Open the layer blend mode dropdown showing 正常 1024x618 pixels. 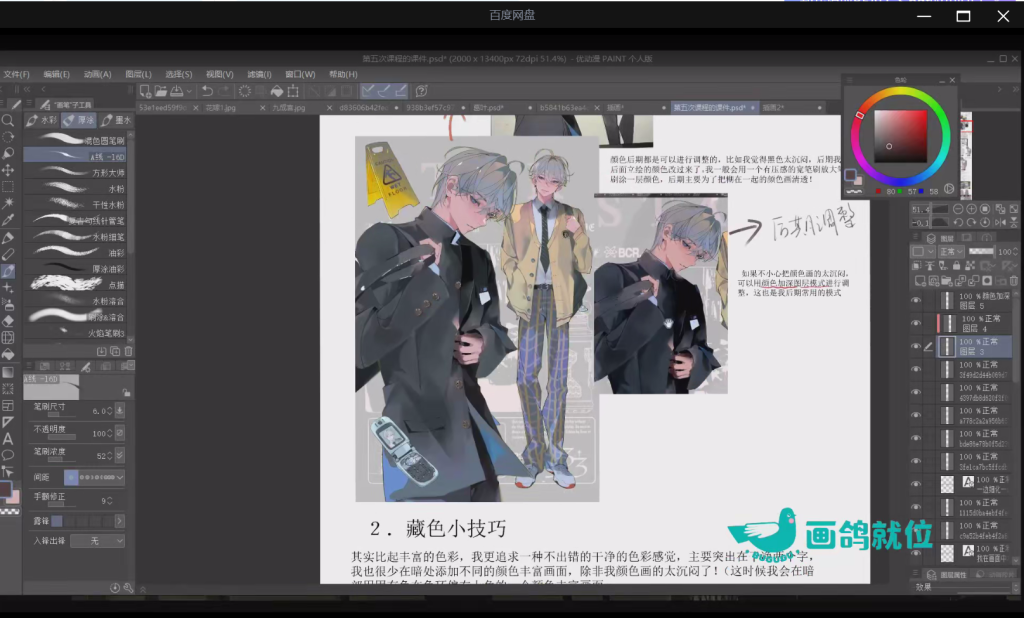[x=951, y=251]
